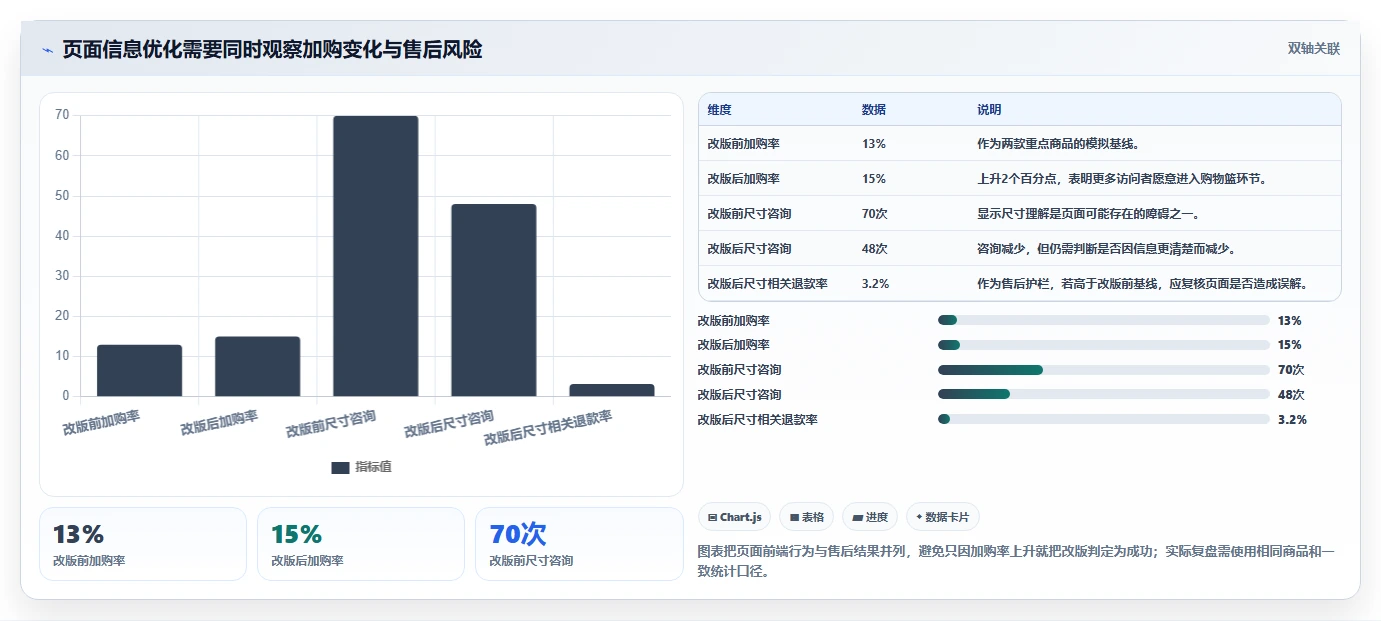
Task: Click the 改版后尺寸相关退款率 progress bar
Action: click(x=1103, y=419)
